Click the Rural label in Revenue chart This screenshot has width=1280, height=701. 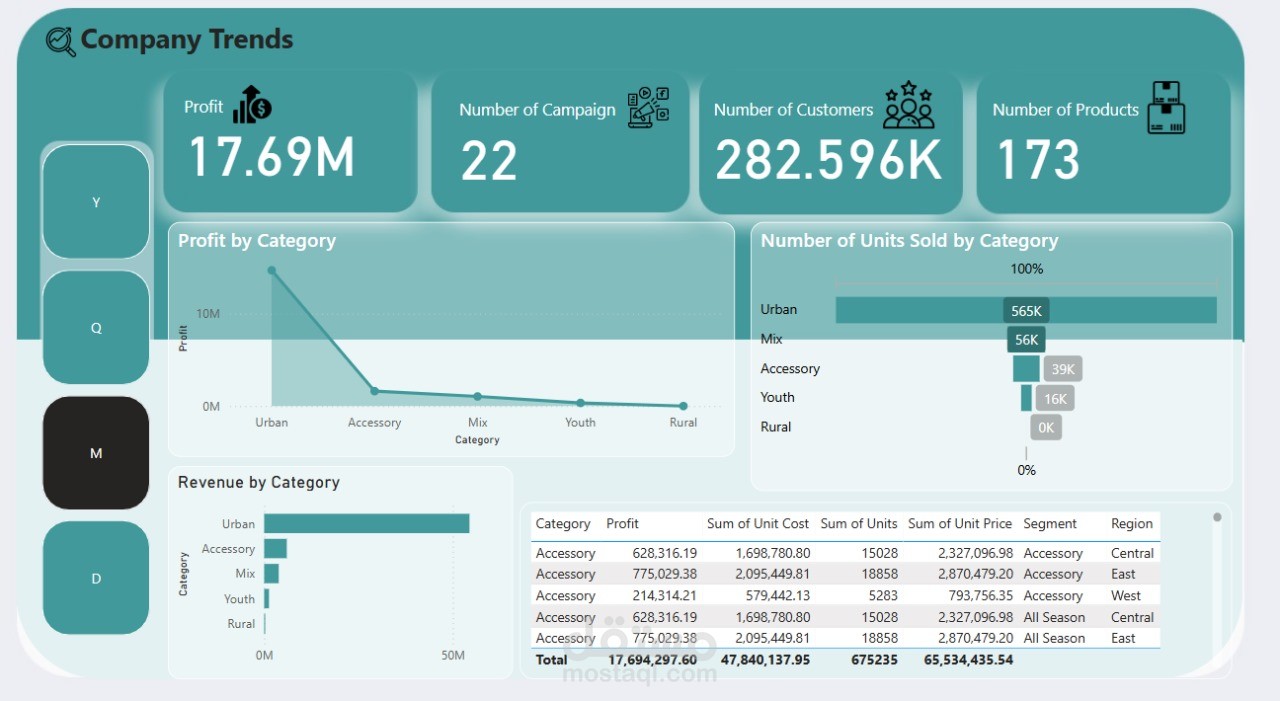coord(241,624)
